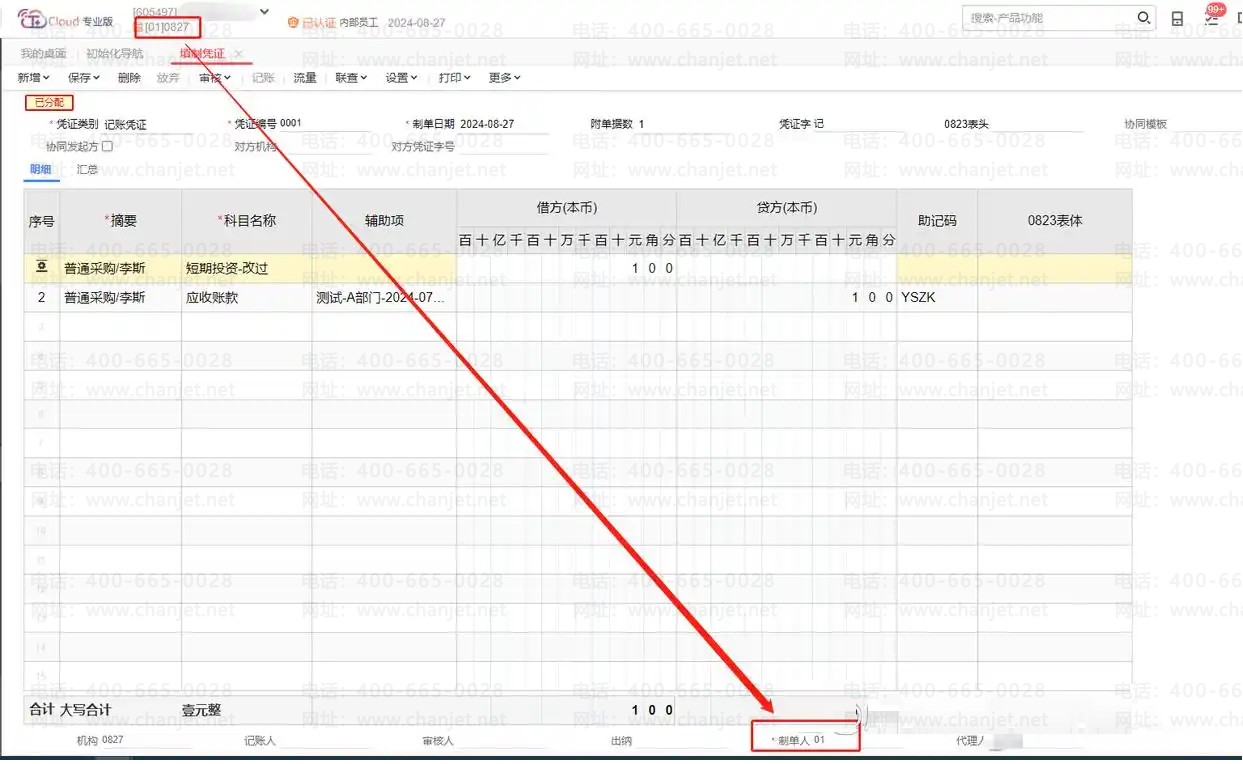Open the 更多 dropdown
The width and height of the screenshot is (1243, 764).
pos(505,78)
